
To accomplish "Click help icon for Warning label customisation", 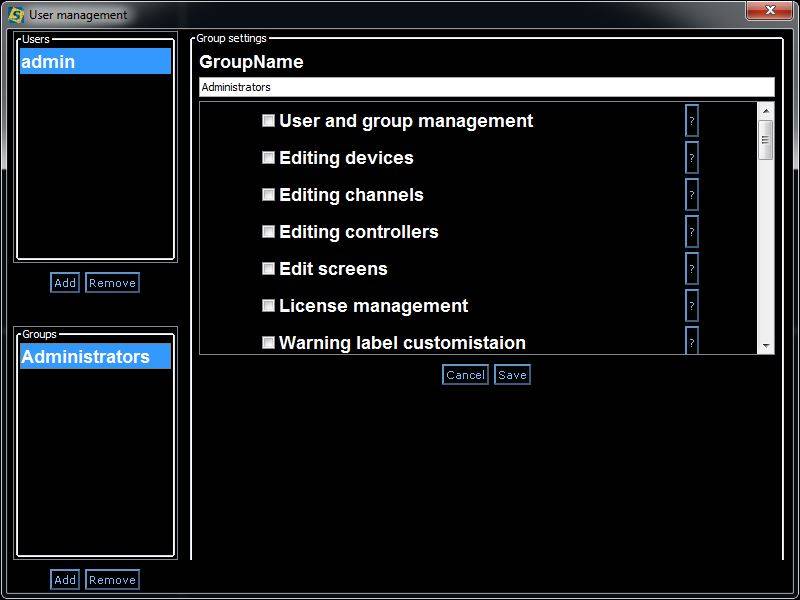I will (691, 341).
